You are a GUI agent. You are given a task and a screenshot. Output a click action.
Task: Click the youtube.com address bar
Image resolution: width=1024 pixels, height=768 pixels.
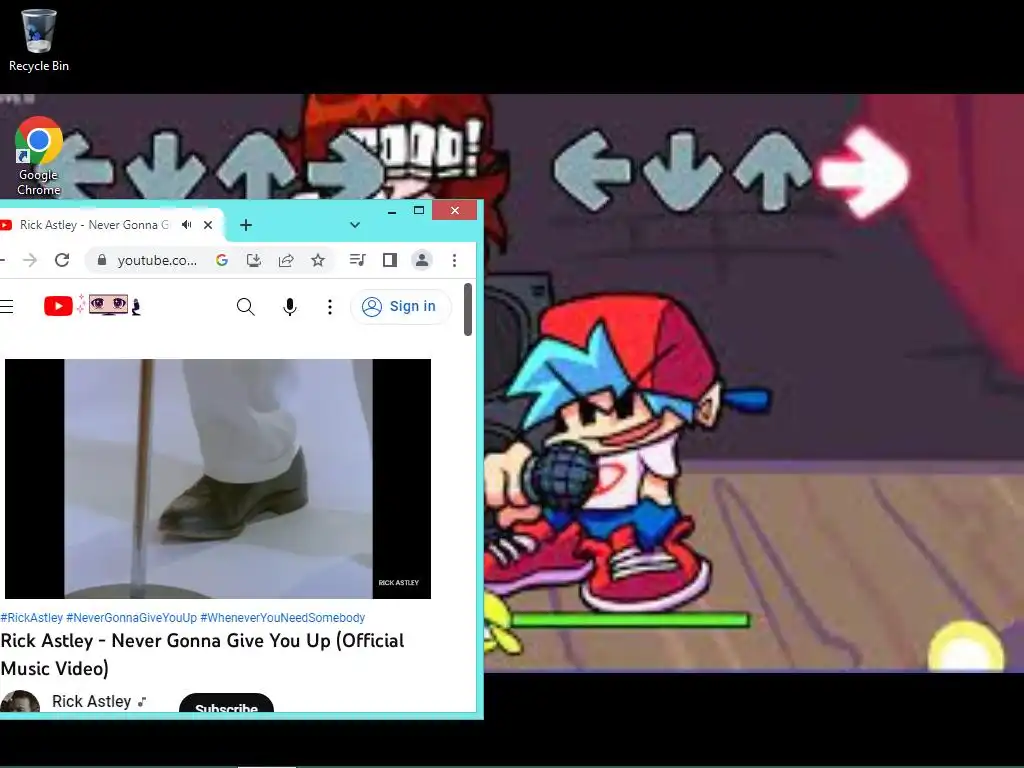click(x=157, y=261)
